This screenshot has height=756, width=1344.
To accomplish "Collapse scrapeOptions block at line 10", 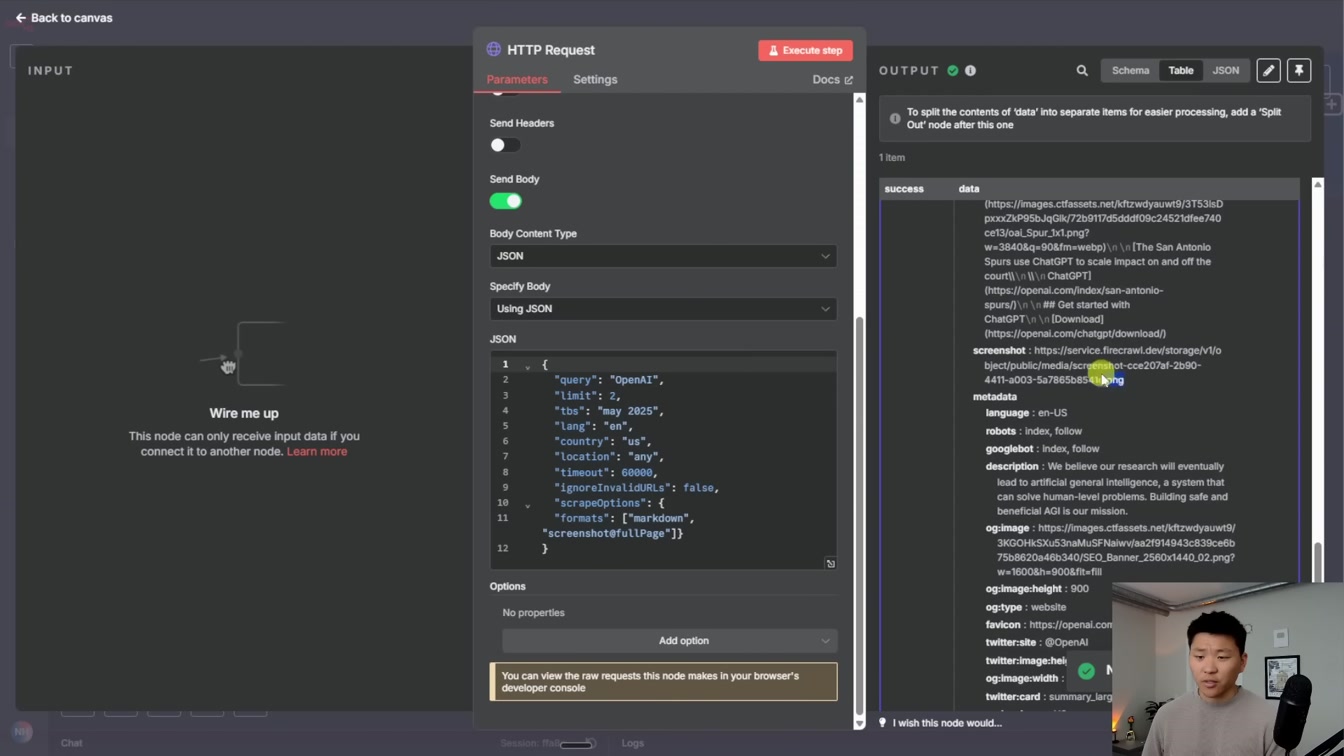I will tap(528, 505).
